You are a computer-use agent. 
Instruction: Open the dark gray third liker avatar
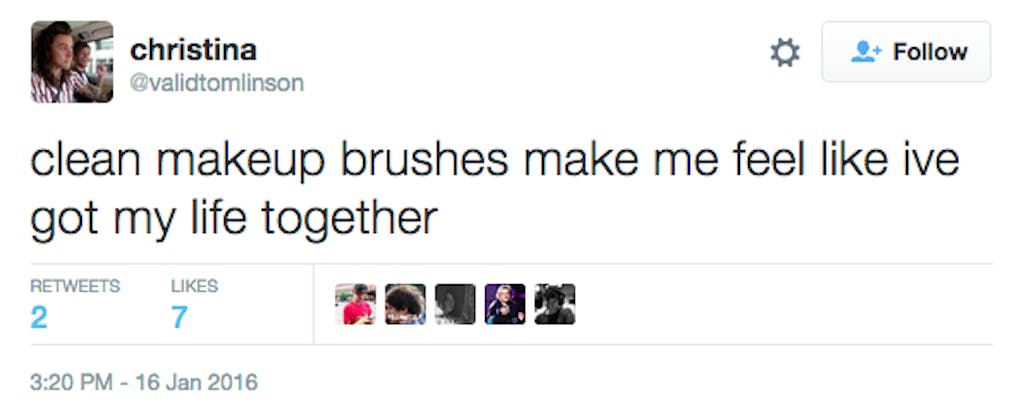coord(455,304)
